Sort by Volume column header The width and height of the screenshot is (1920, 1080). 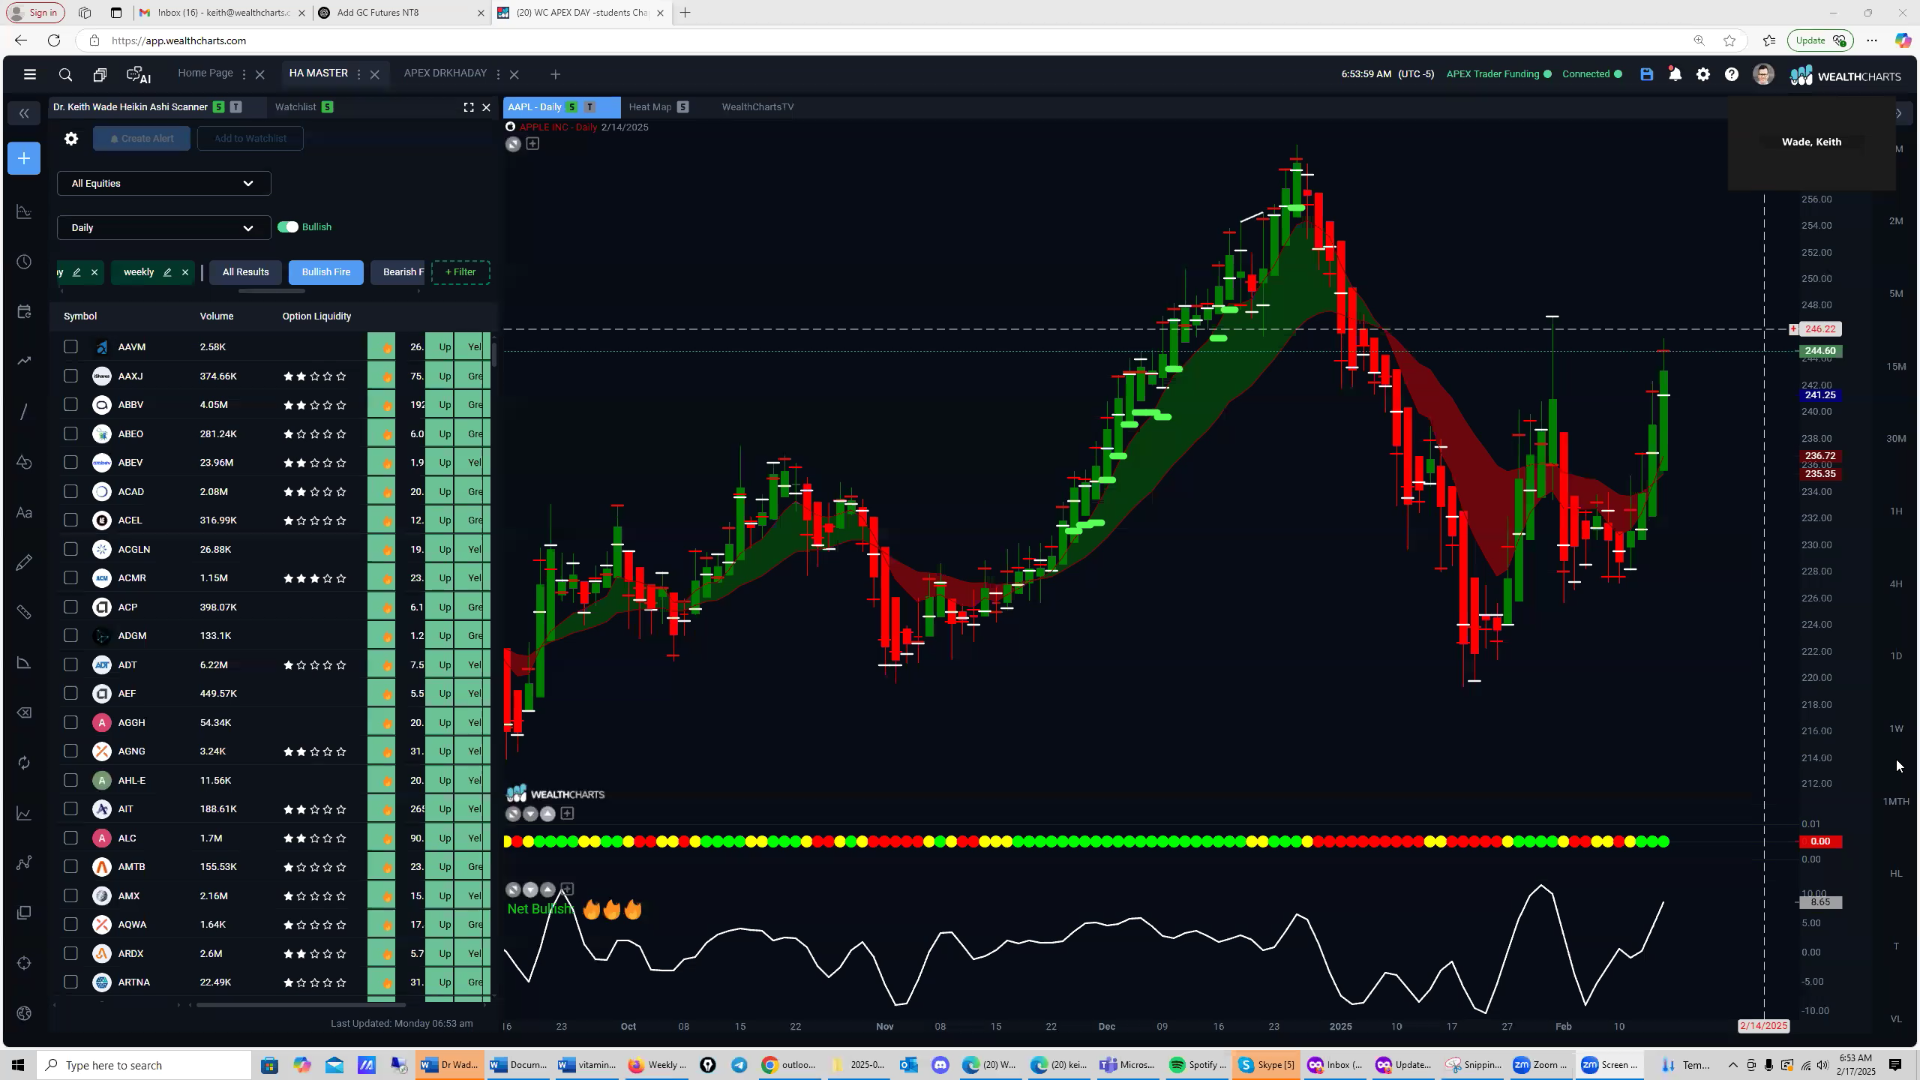pos(217,316)
